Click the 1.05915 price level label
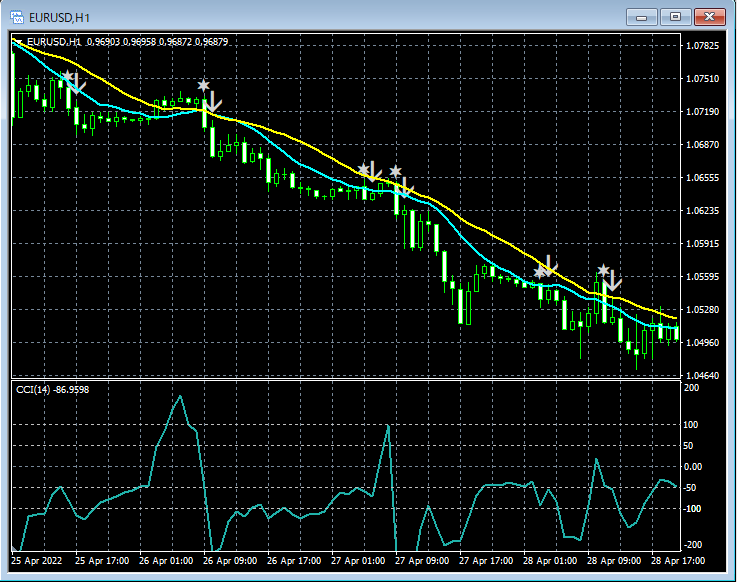Viewport: 738px width, 582px height. coord(702,243)
